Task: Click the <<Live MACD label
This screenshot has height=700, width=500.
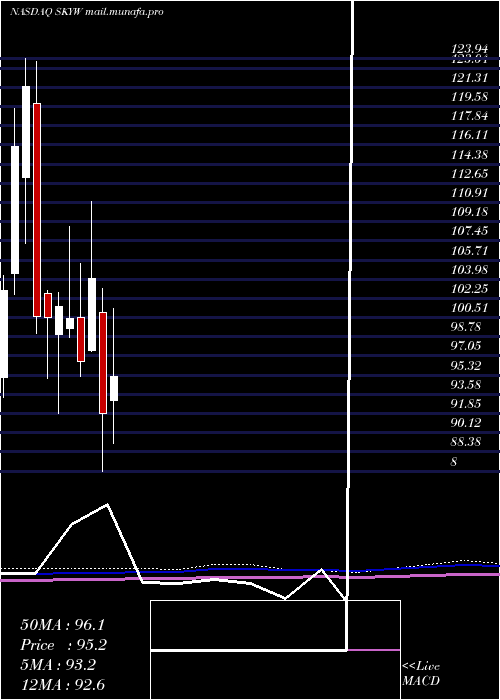Action: click(x=421, y=673)
